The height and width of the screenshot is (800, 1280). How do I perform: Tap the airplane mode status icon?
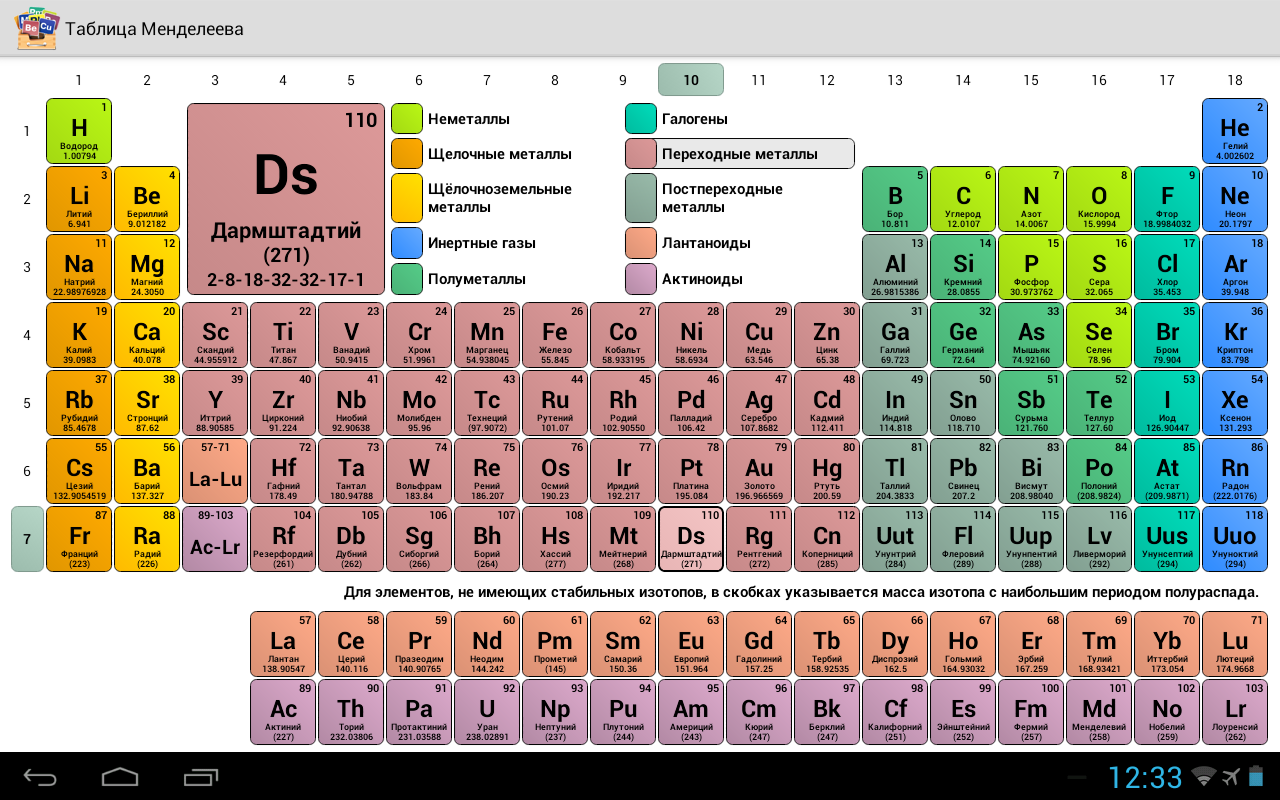pyautogui.click(x=1230, y=776)
